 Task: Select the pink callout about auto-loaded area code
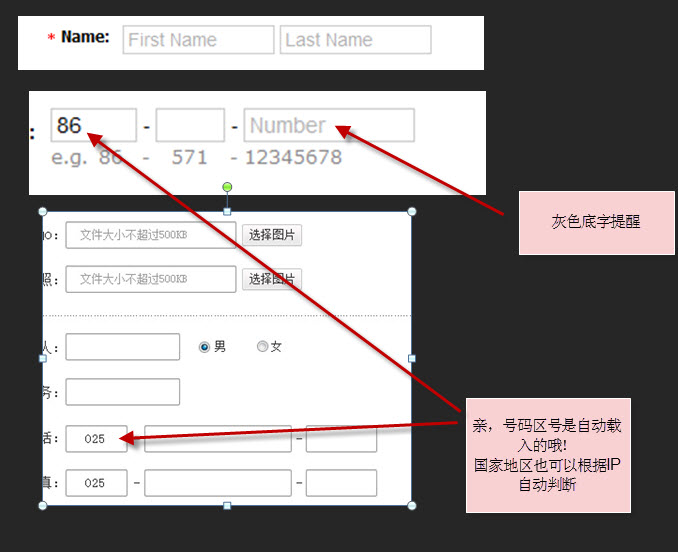click(547, 455)
